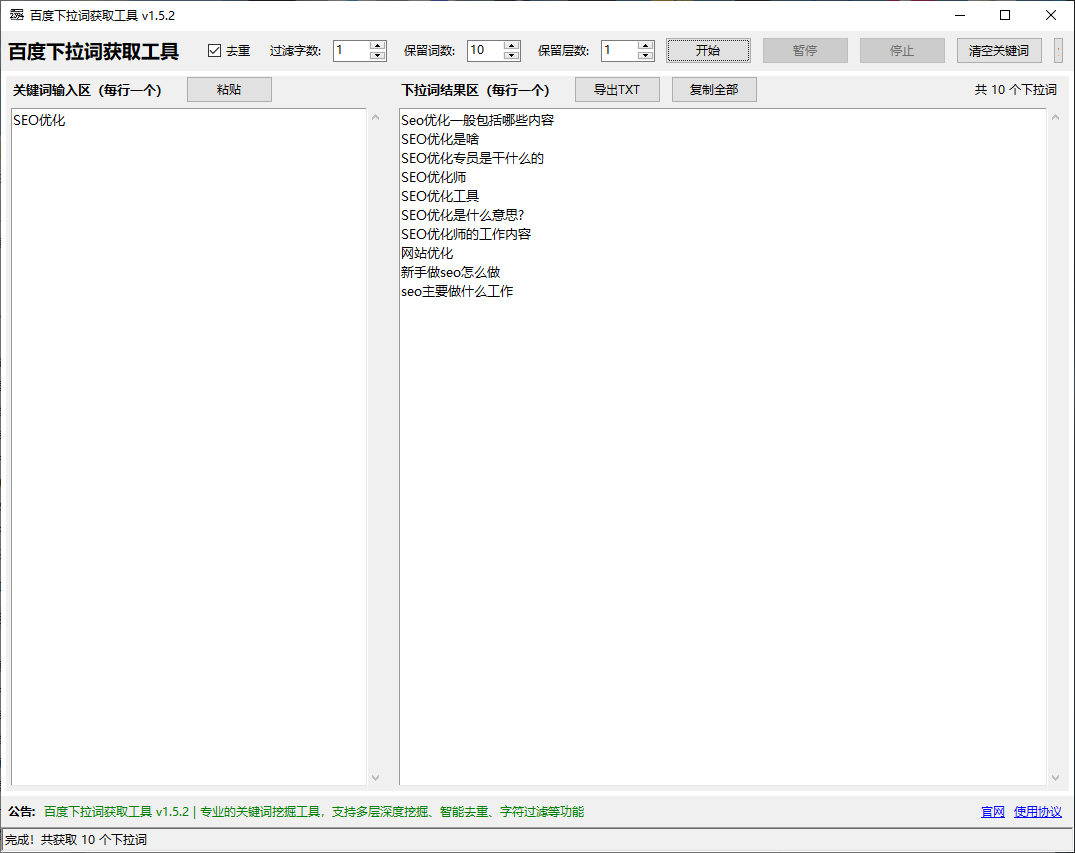Click the app icon in title bar
The width and height of the screenshot is (1075, 853).
16,15
